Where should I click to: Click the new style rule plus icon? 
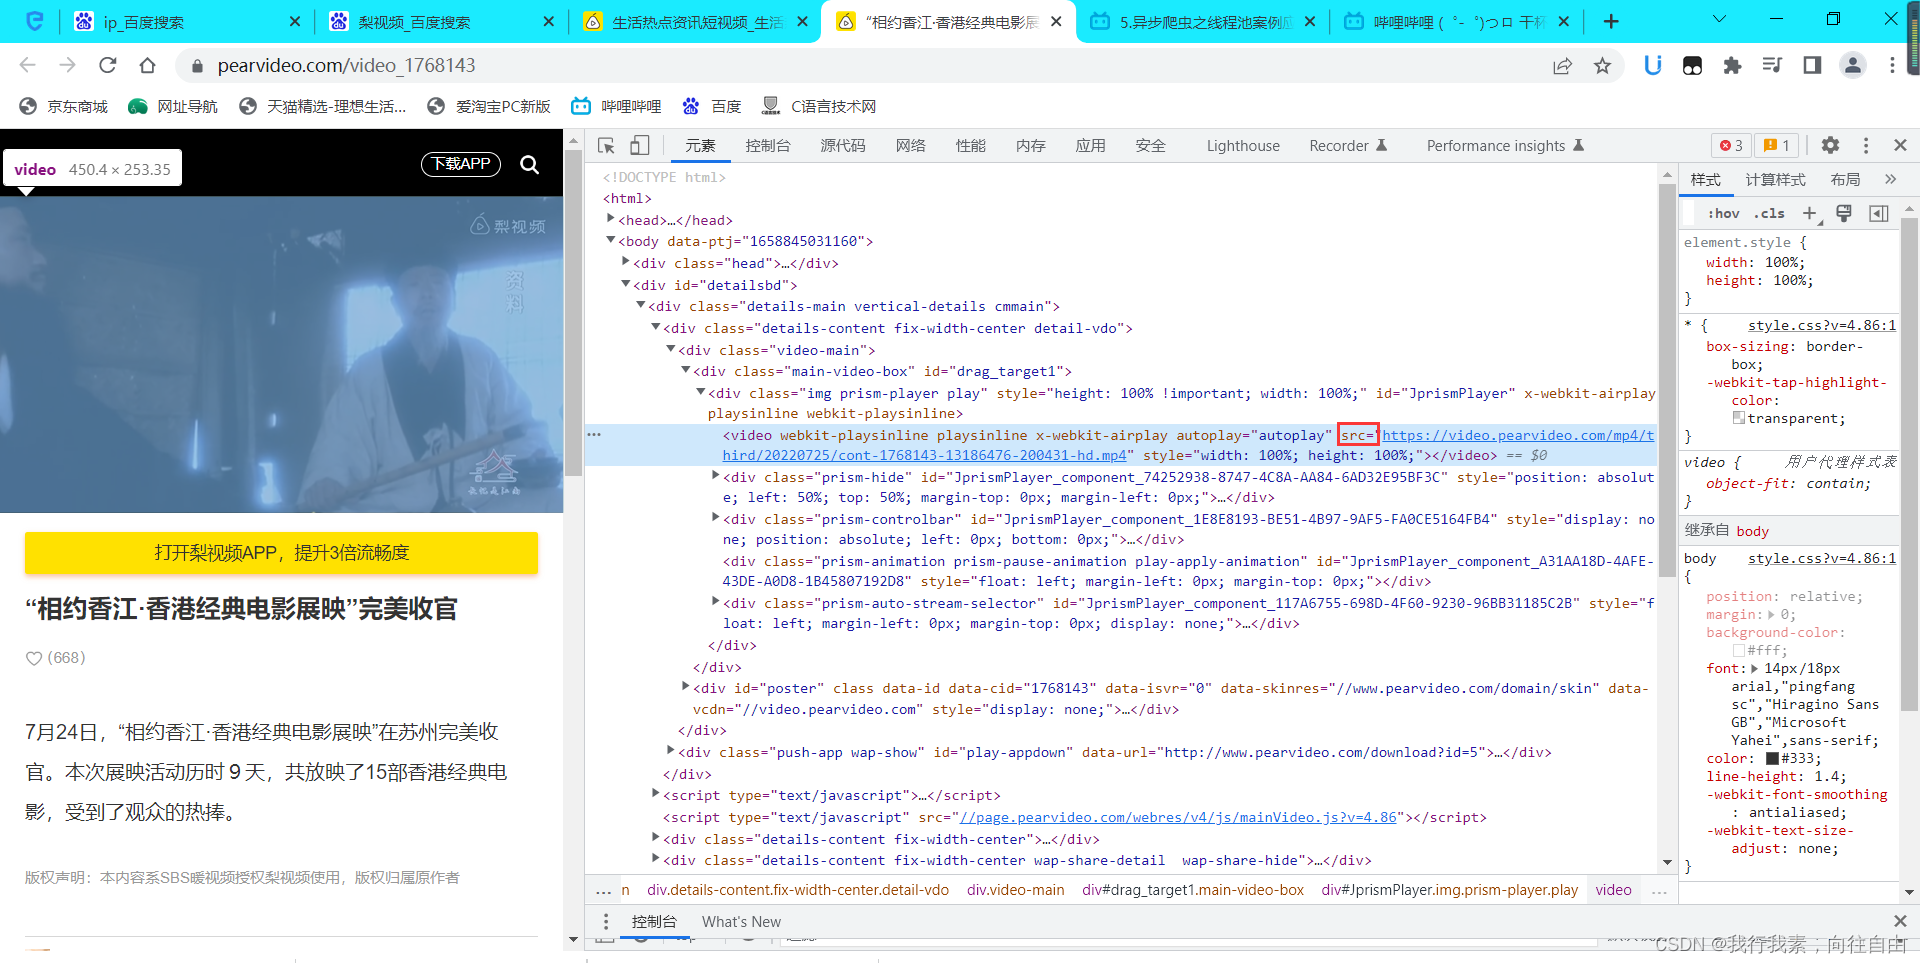1810,213
